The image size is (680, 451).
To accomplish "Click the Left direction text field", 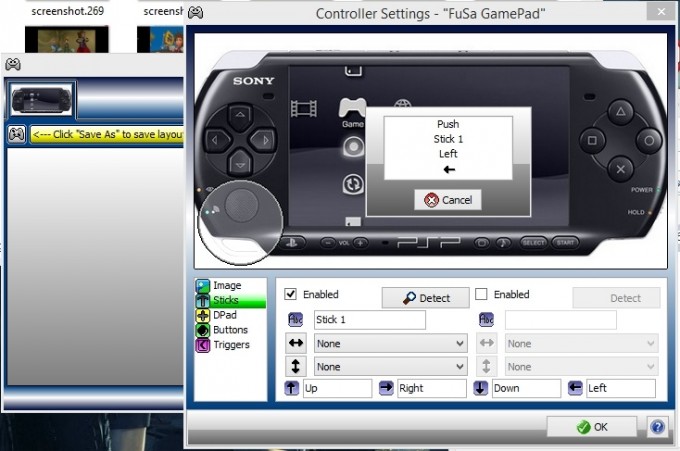I will click(621, 389).
